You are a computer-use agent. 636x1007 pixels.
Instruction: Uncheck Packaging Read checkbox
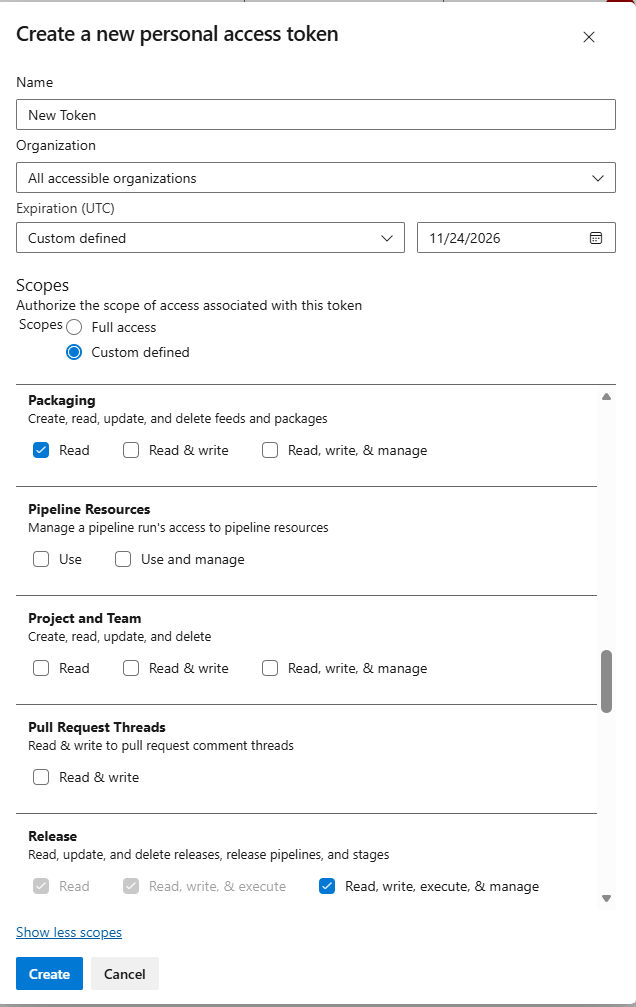pos(41,450)
